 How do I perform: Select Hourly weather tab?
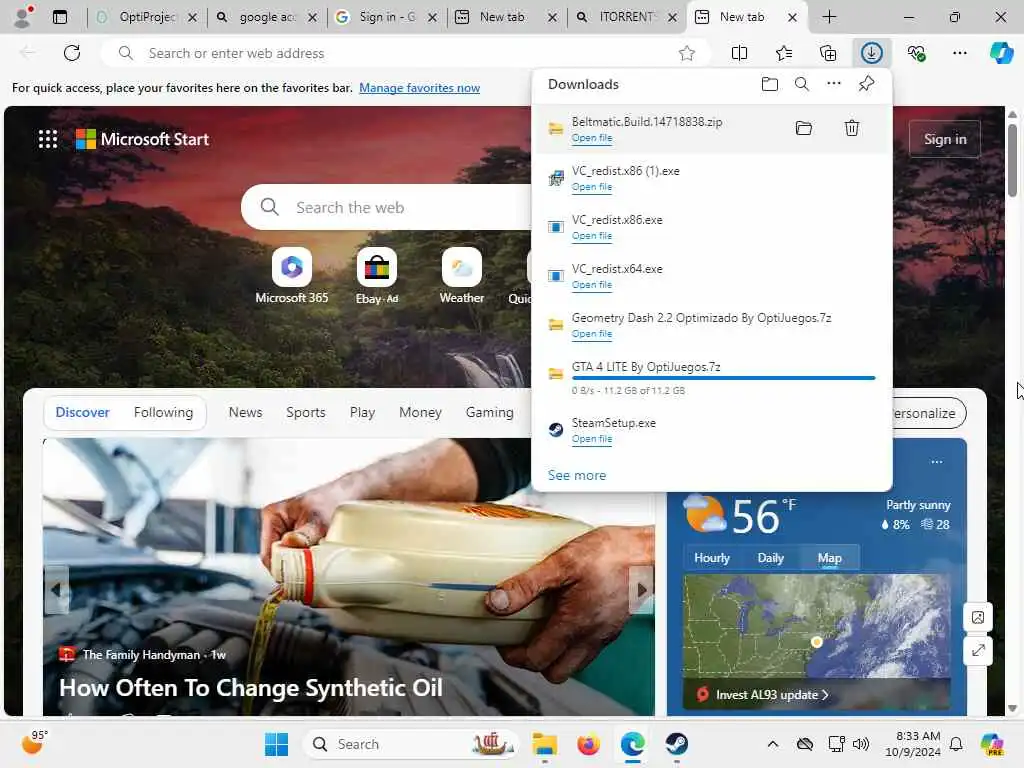(x=711, y=558)
